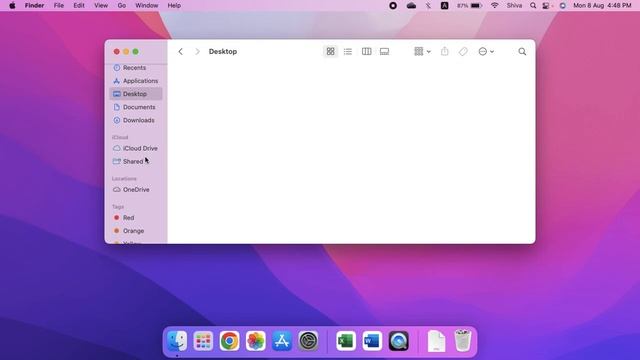Click the battery status indicator

coord(470,6)
